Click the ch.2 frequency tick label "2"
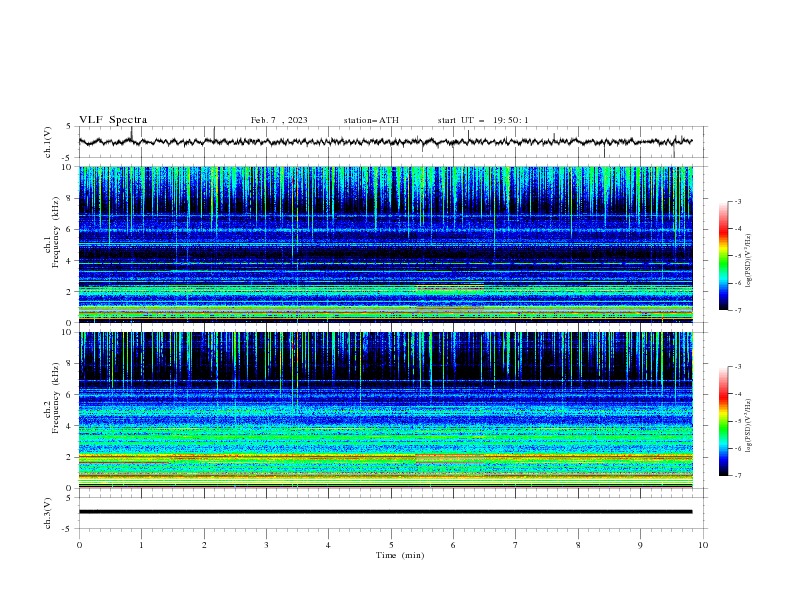 click(x=70, y=457)
